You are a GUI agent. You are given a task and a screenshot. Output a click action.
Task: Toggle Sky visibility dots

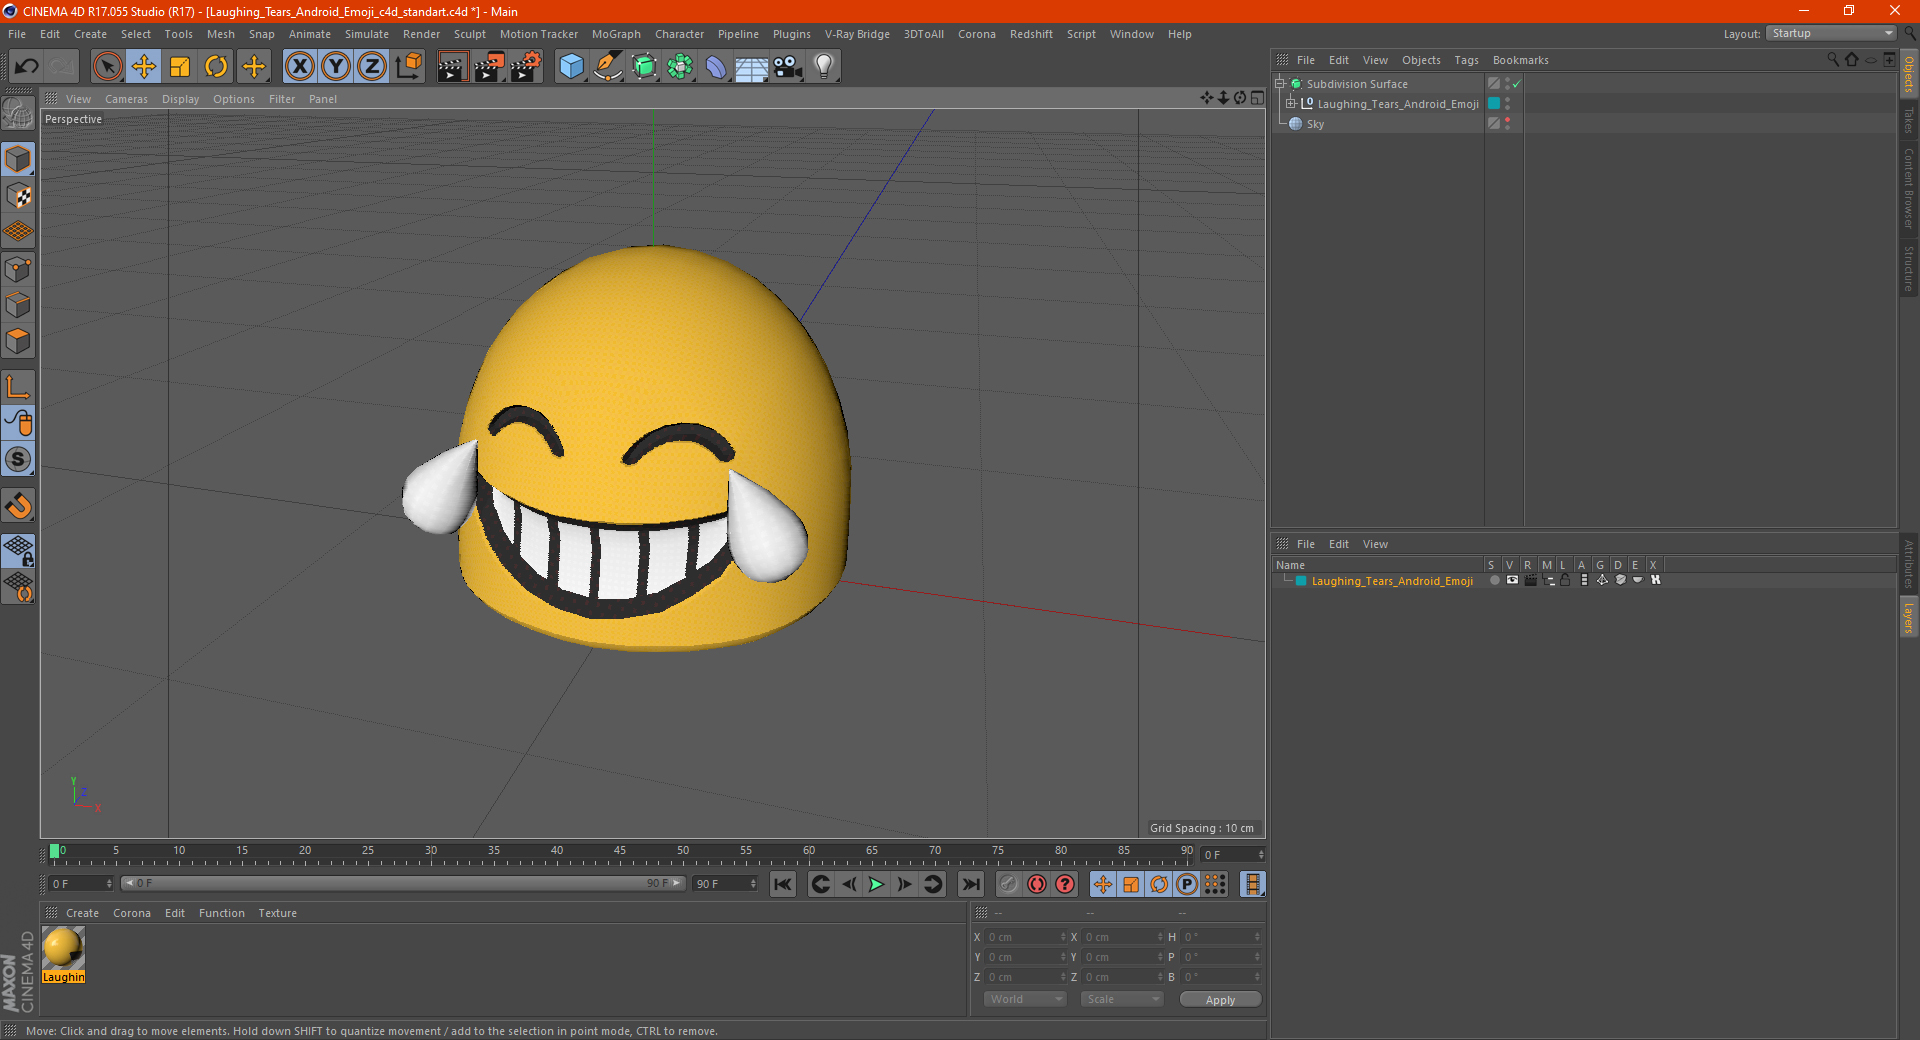point(1507,124)
